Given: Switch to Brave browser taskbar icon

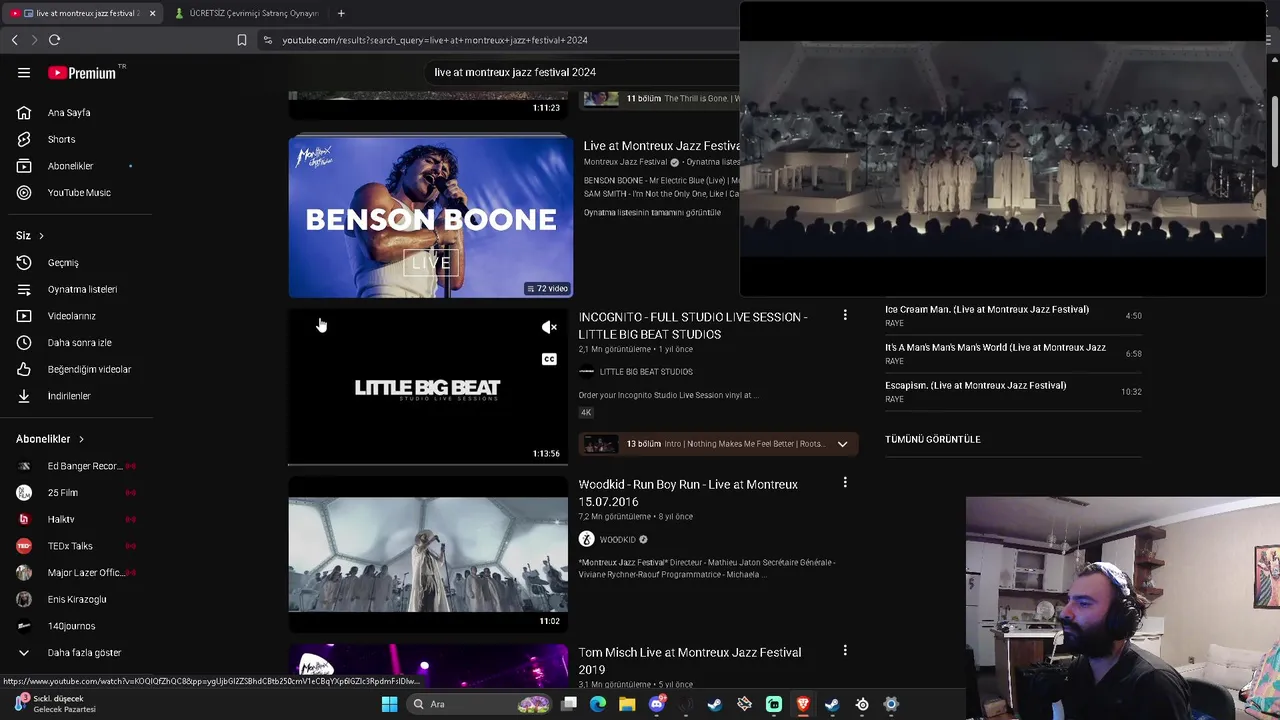Looking at the screenshot, I should click(803, 704).
